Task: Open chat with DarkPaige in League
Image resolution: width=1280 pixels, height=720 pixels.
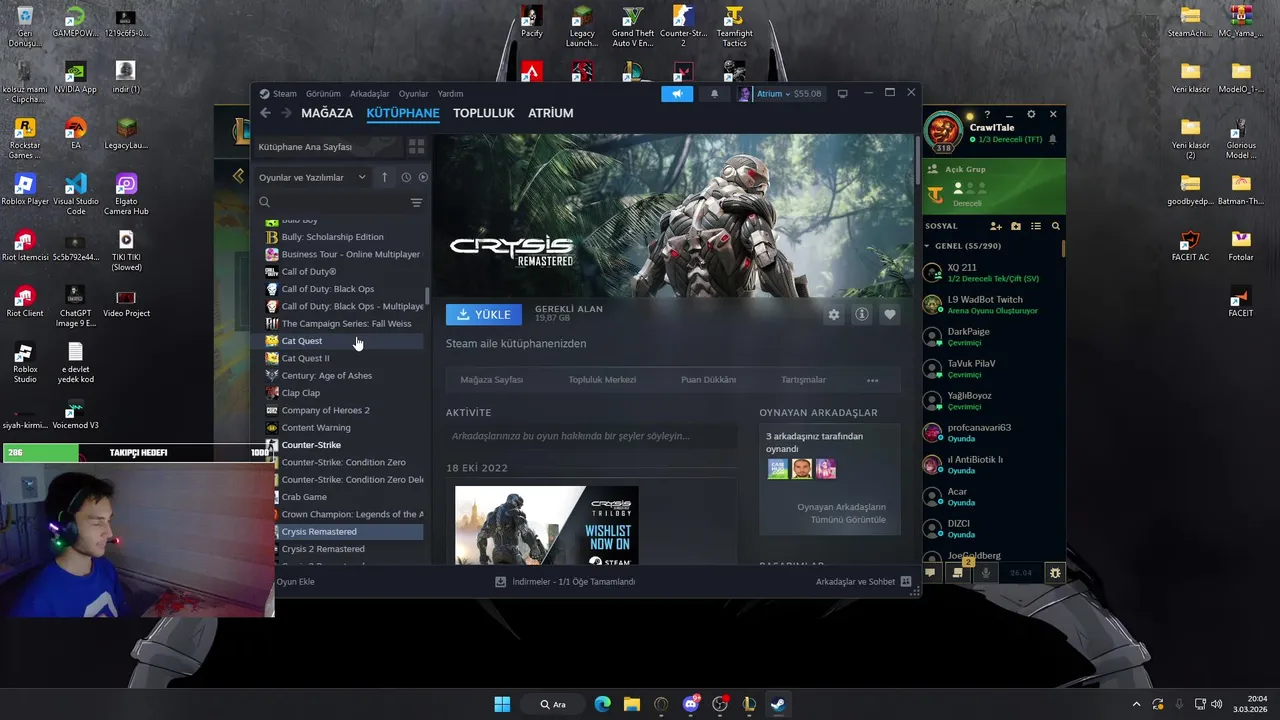Action: point(990,337)
